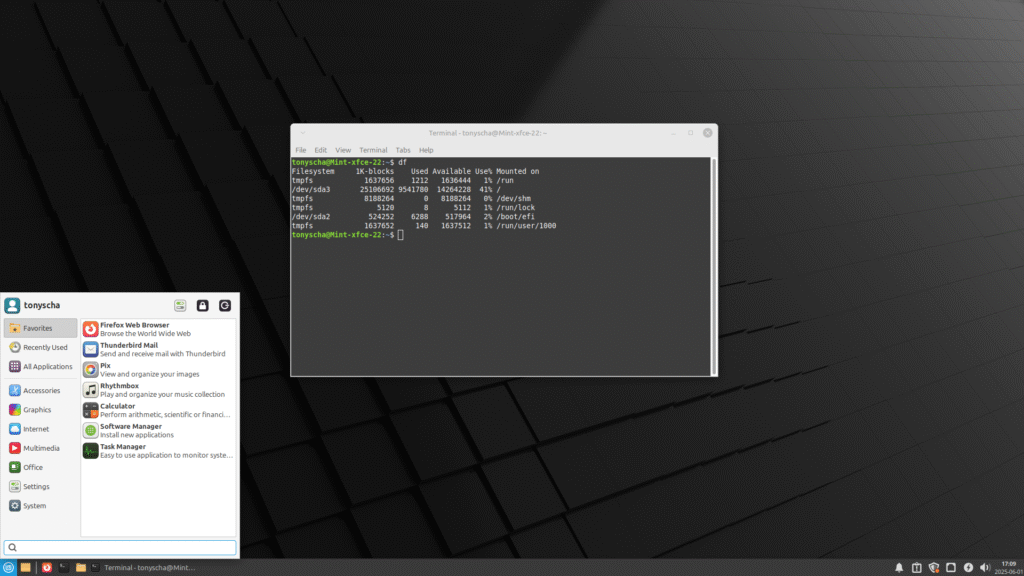The image size is (1024, 576).
Task: Click the show desktop icon on the panel
Action: coord(25,568)
